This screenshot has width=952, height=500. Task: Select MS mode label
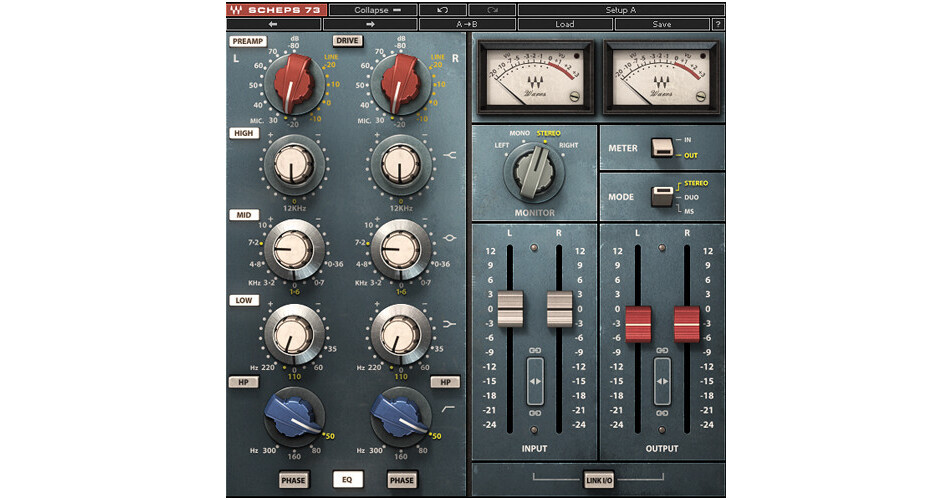point(688,211)
